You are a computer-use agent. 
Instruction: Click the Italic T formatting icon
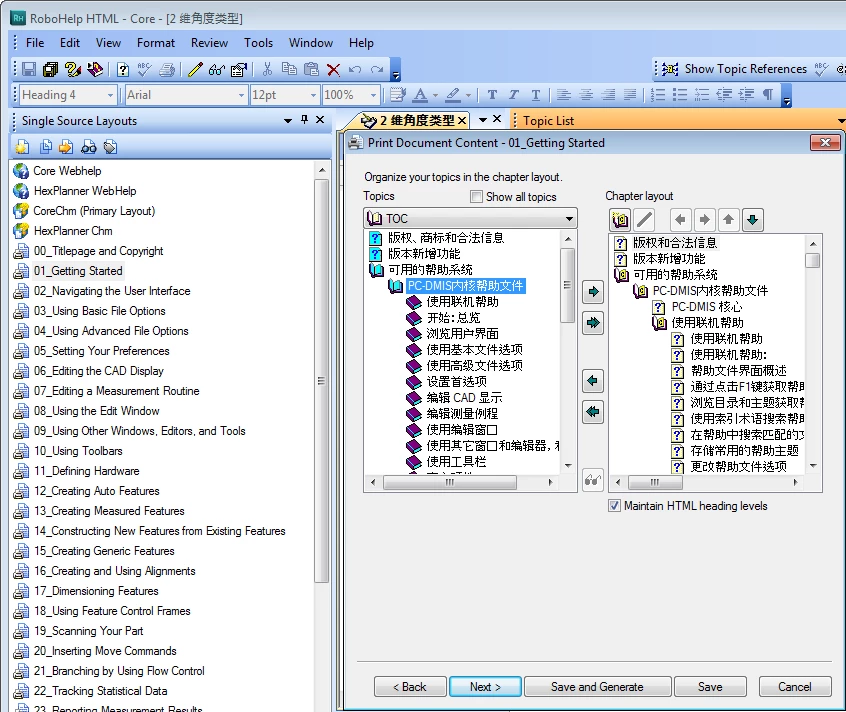pos(514,95)
